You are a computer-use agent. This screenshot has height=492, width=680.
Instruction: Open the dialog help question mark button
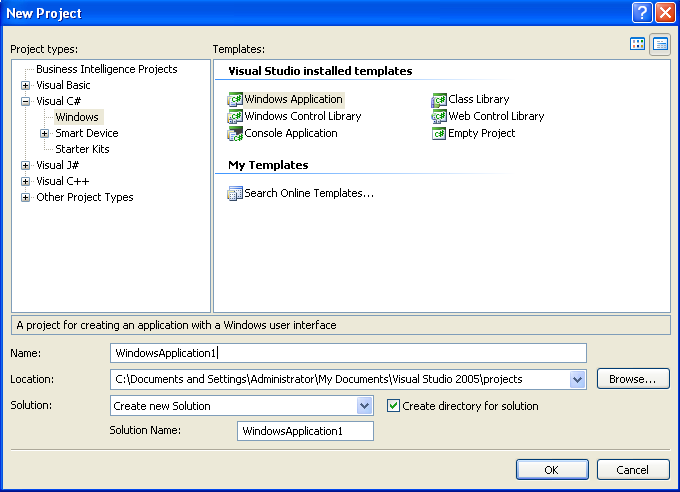(x=642, y=13)
